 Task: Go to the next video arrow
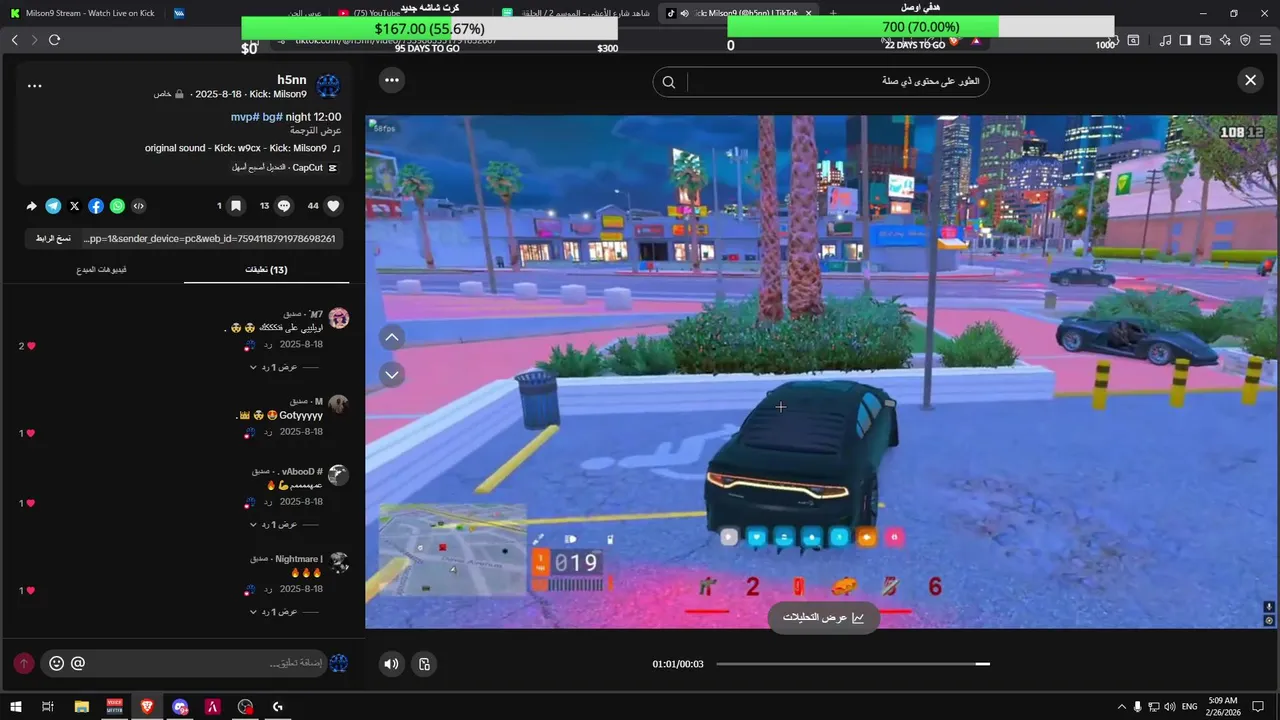click(392, 375)
